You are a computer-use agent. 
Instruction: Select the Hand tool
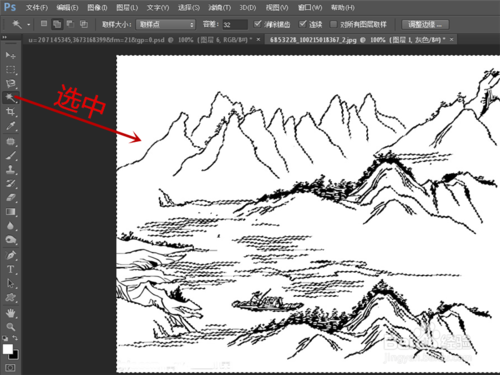pyautogui.click(x=10, y=313)
